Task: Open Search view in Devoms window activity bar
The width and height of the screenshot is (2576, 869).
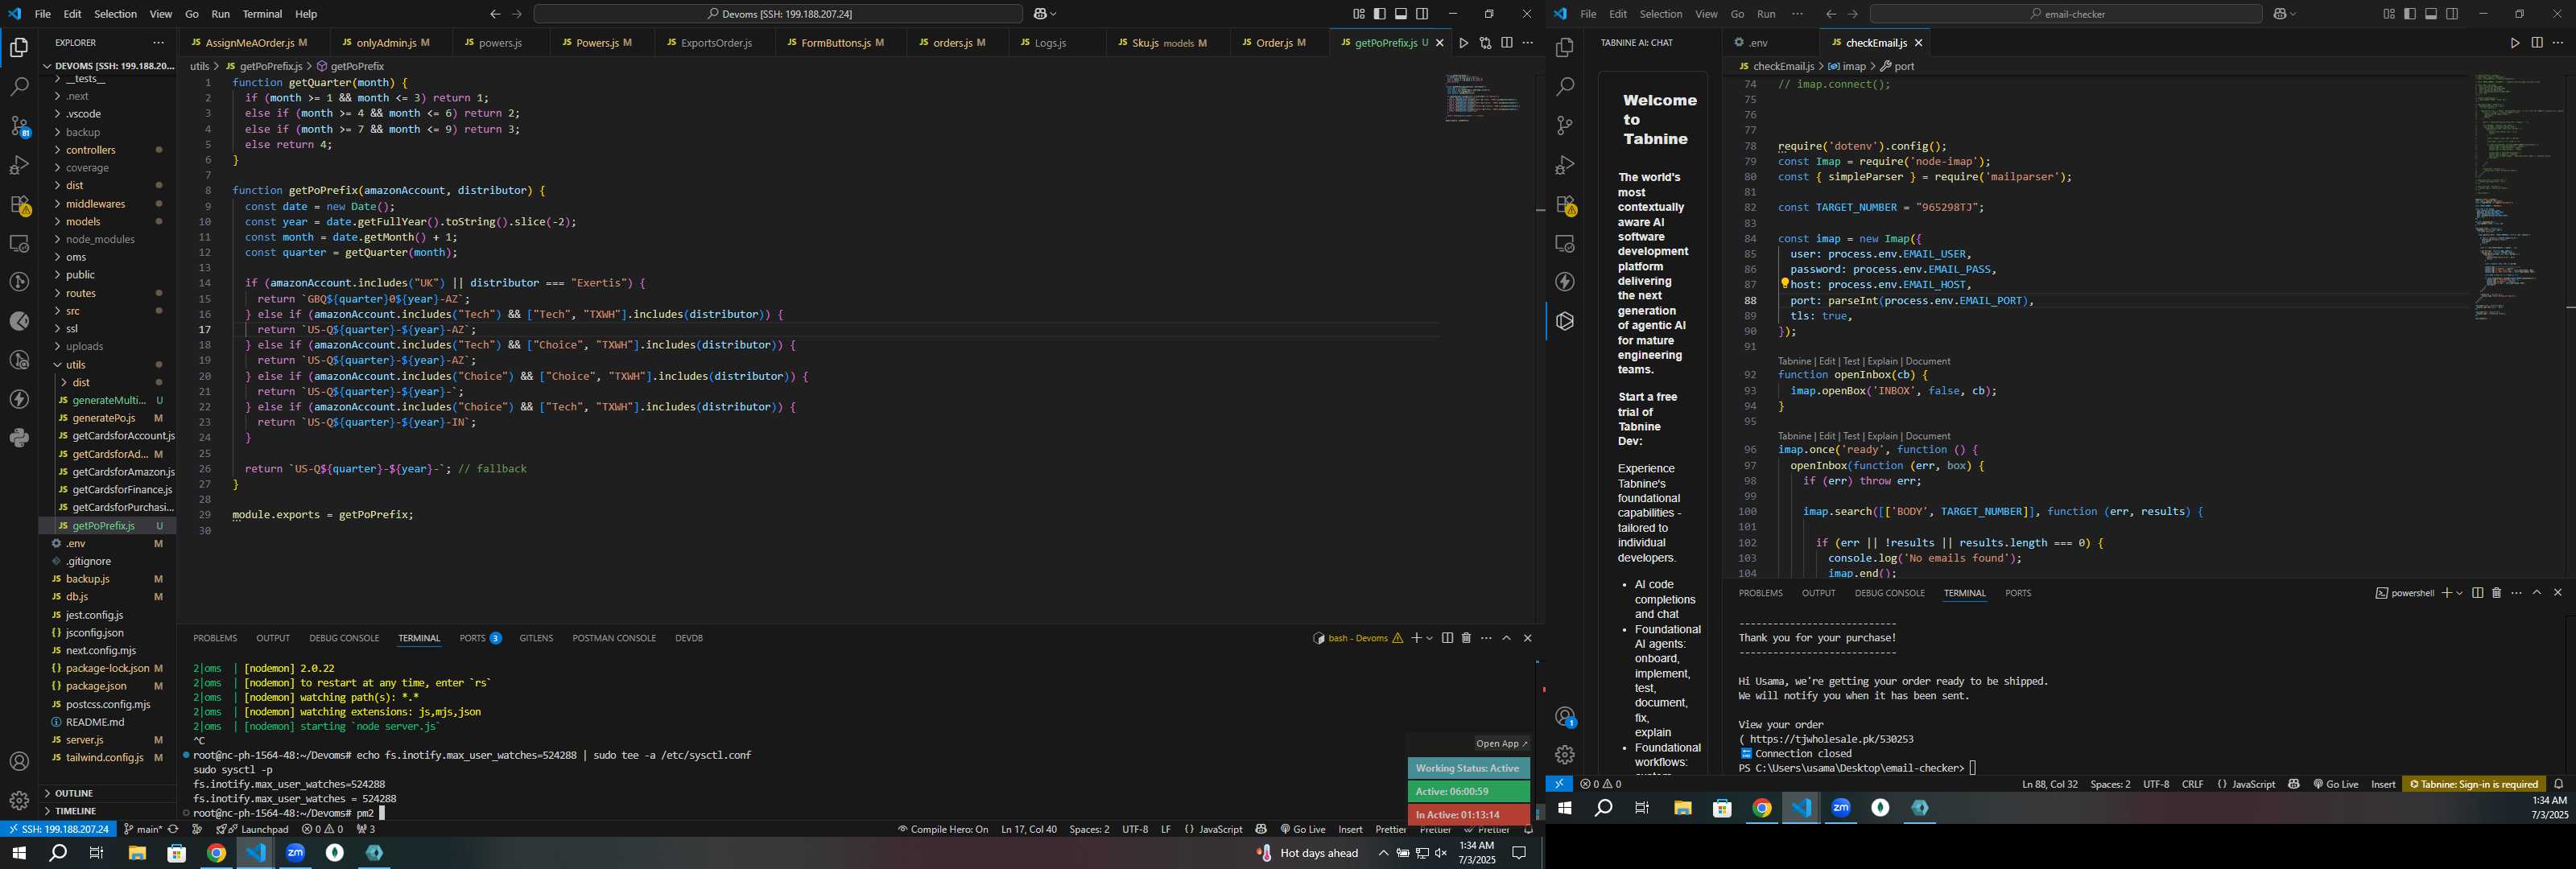Action: [x=19, y=87]
